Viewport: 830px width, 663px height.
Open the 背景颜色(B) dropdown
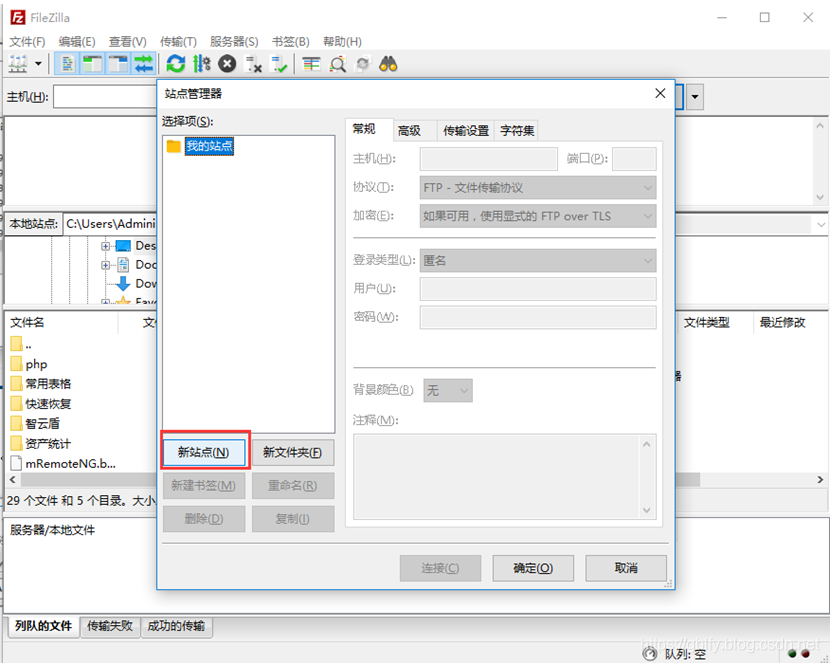coord(448,390)
